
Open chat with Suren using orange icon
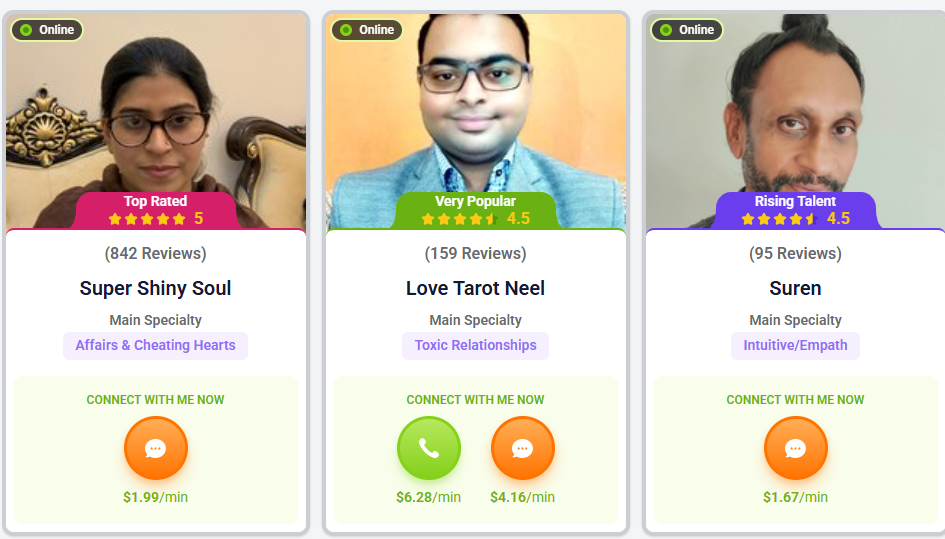point(796,448)
